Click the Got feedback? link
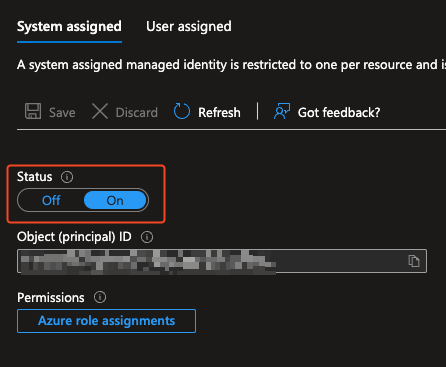This screenshot has height=367, width=446. [x=339, y=112]
